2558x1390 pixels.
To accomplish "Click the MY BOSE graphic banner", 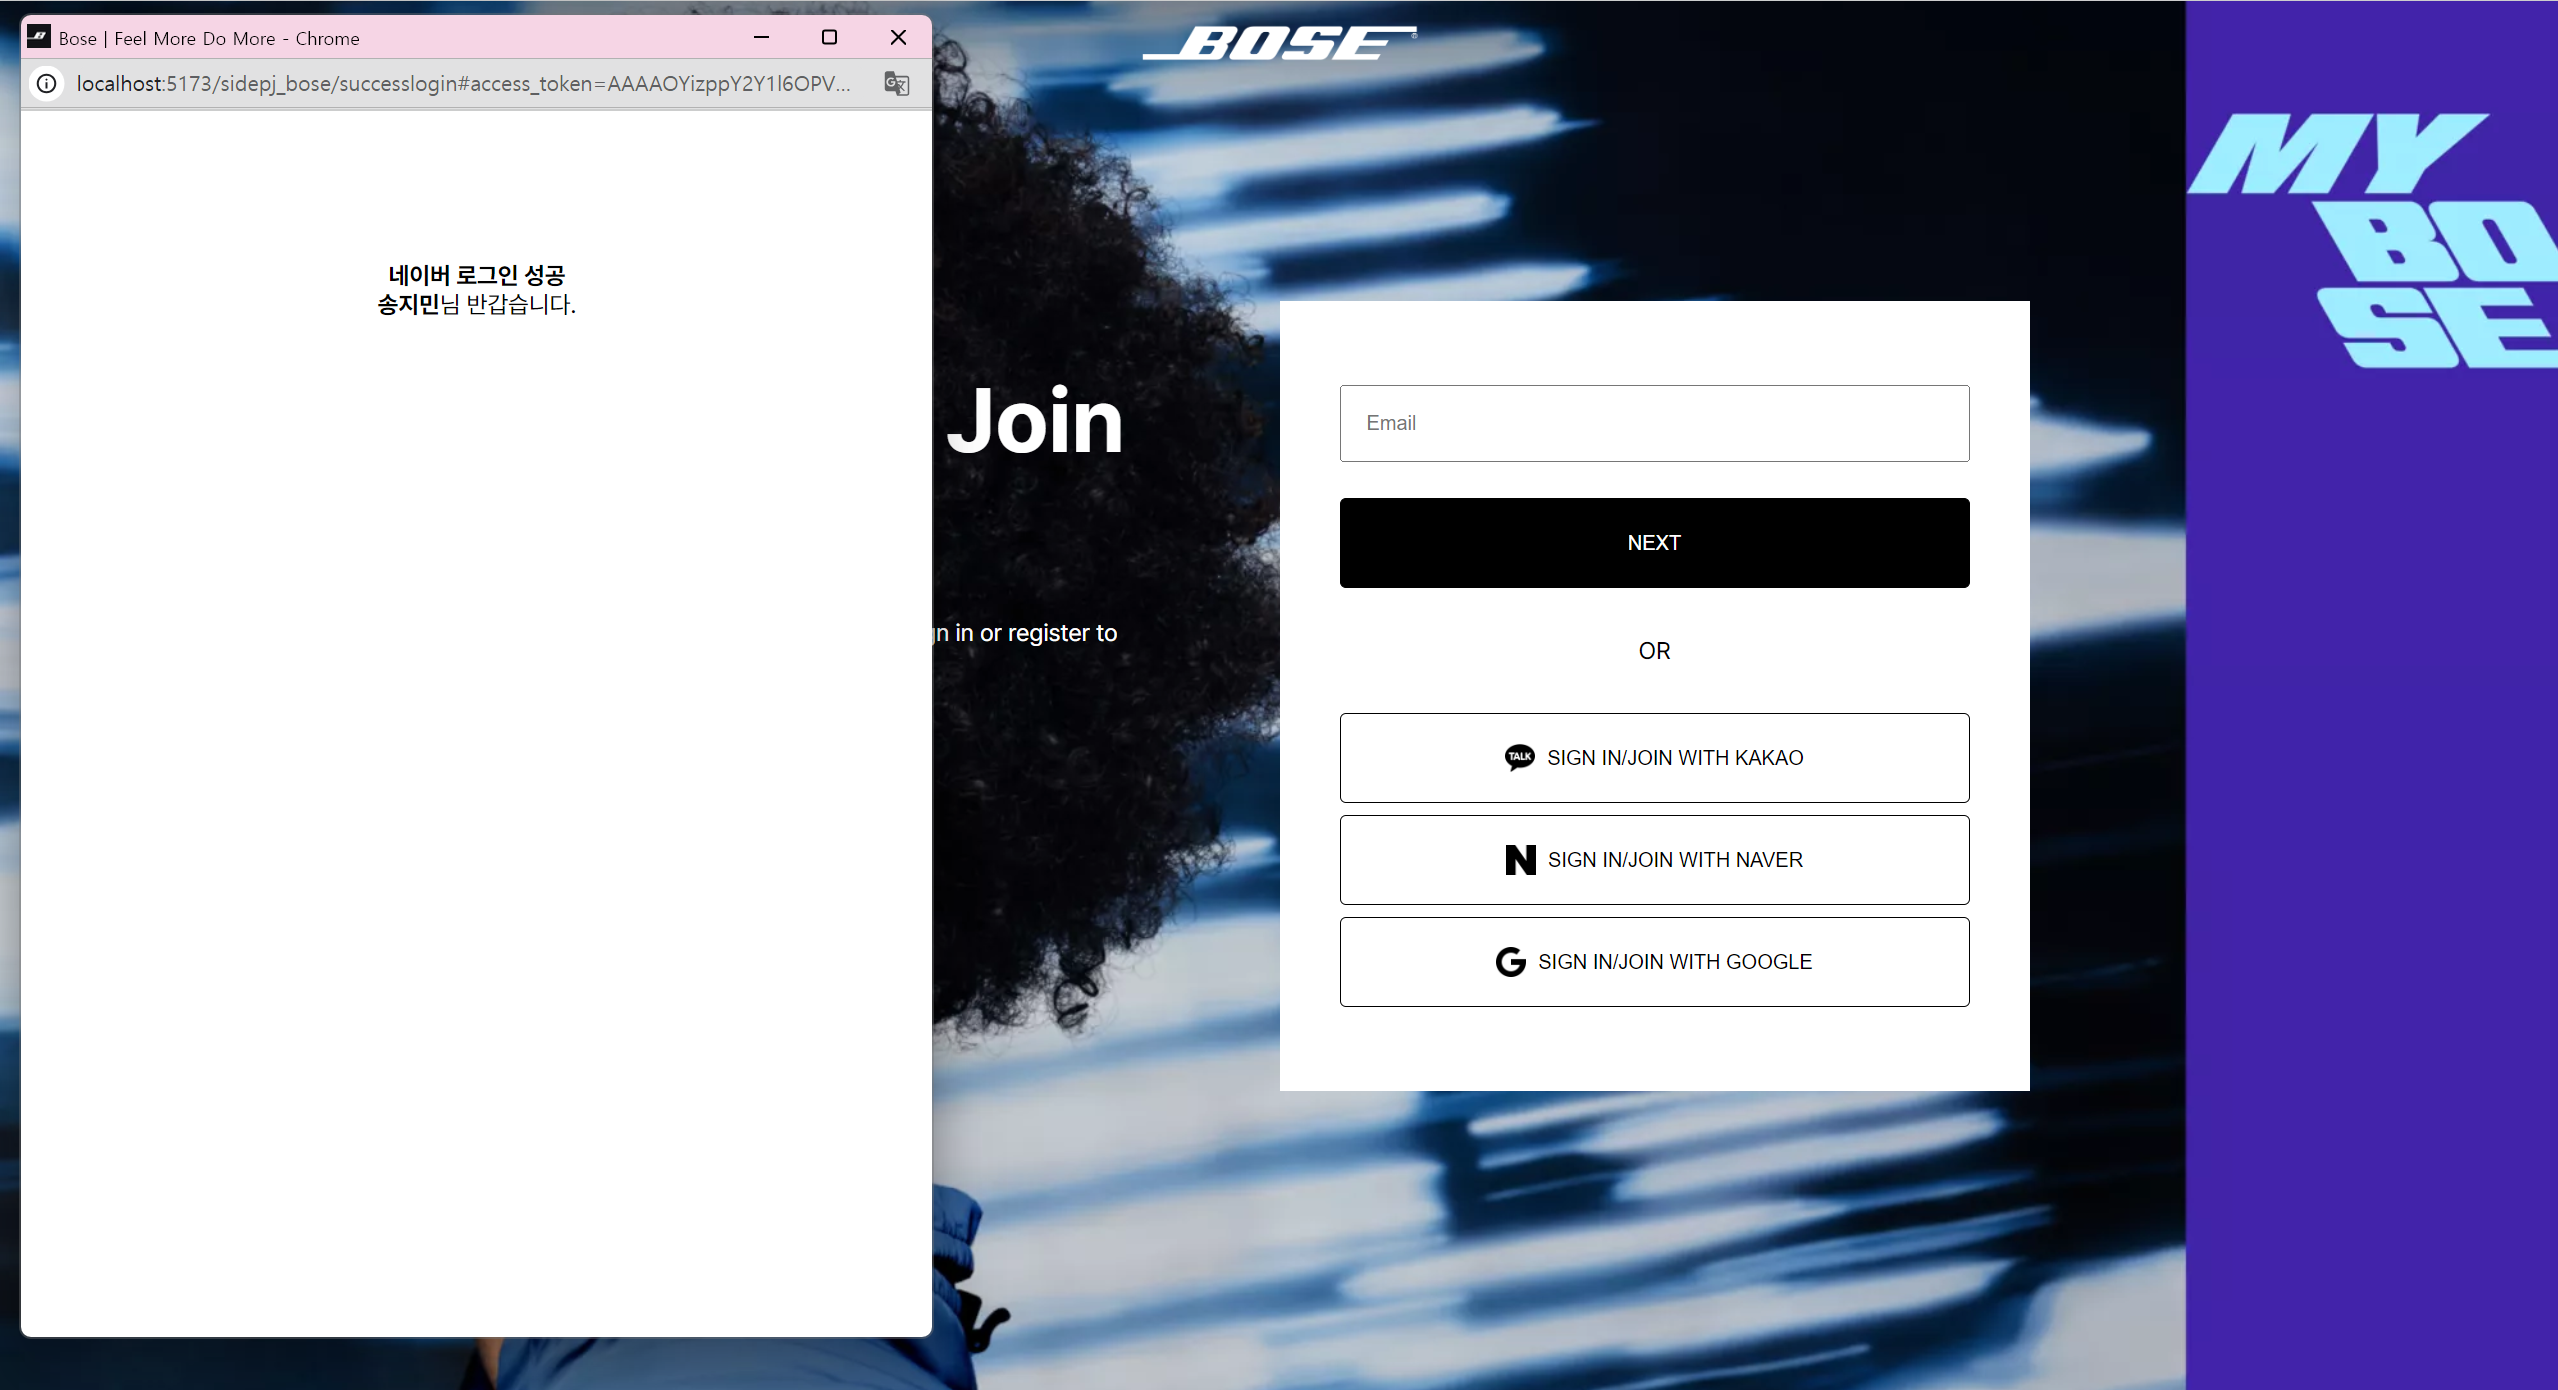I will tap(2380, 240).
